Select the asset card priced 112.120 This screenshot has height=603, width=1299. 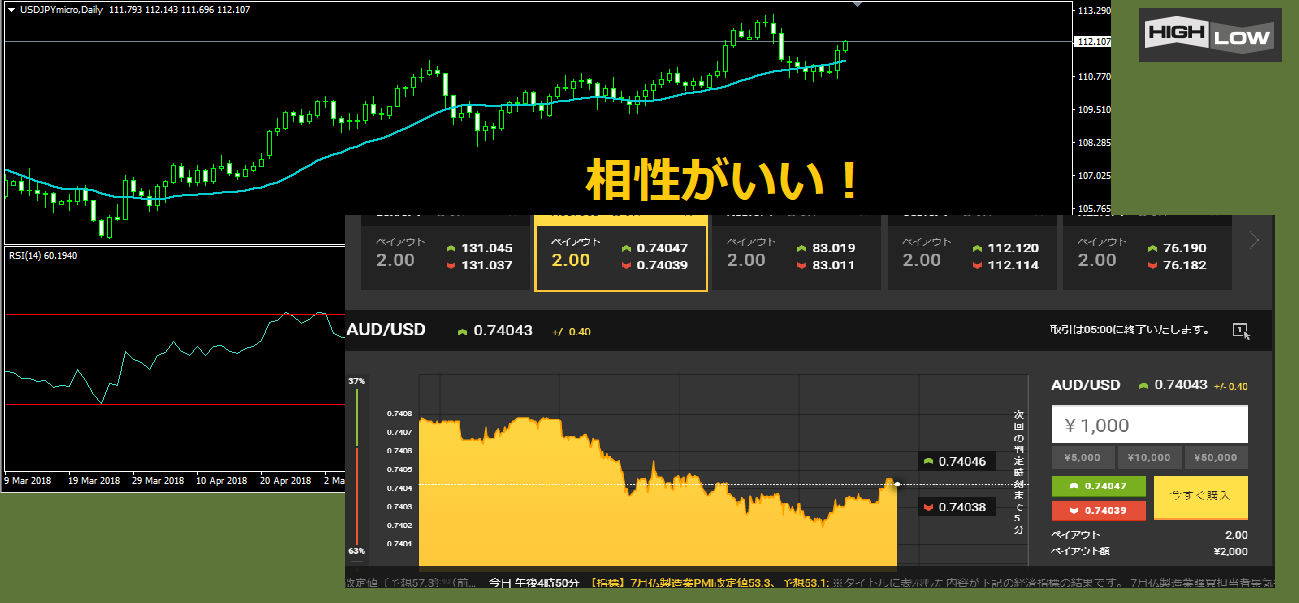coord(972,257)
